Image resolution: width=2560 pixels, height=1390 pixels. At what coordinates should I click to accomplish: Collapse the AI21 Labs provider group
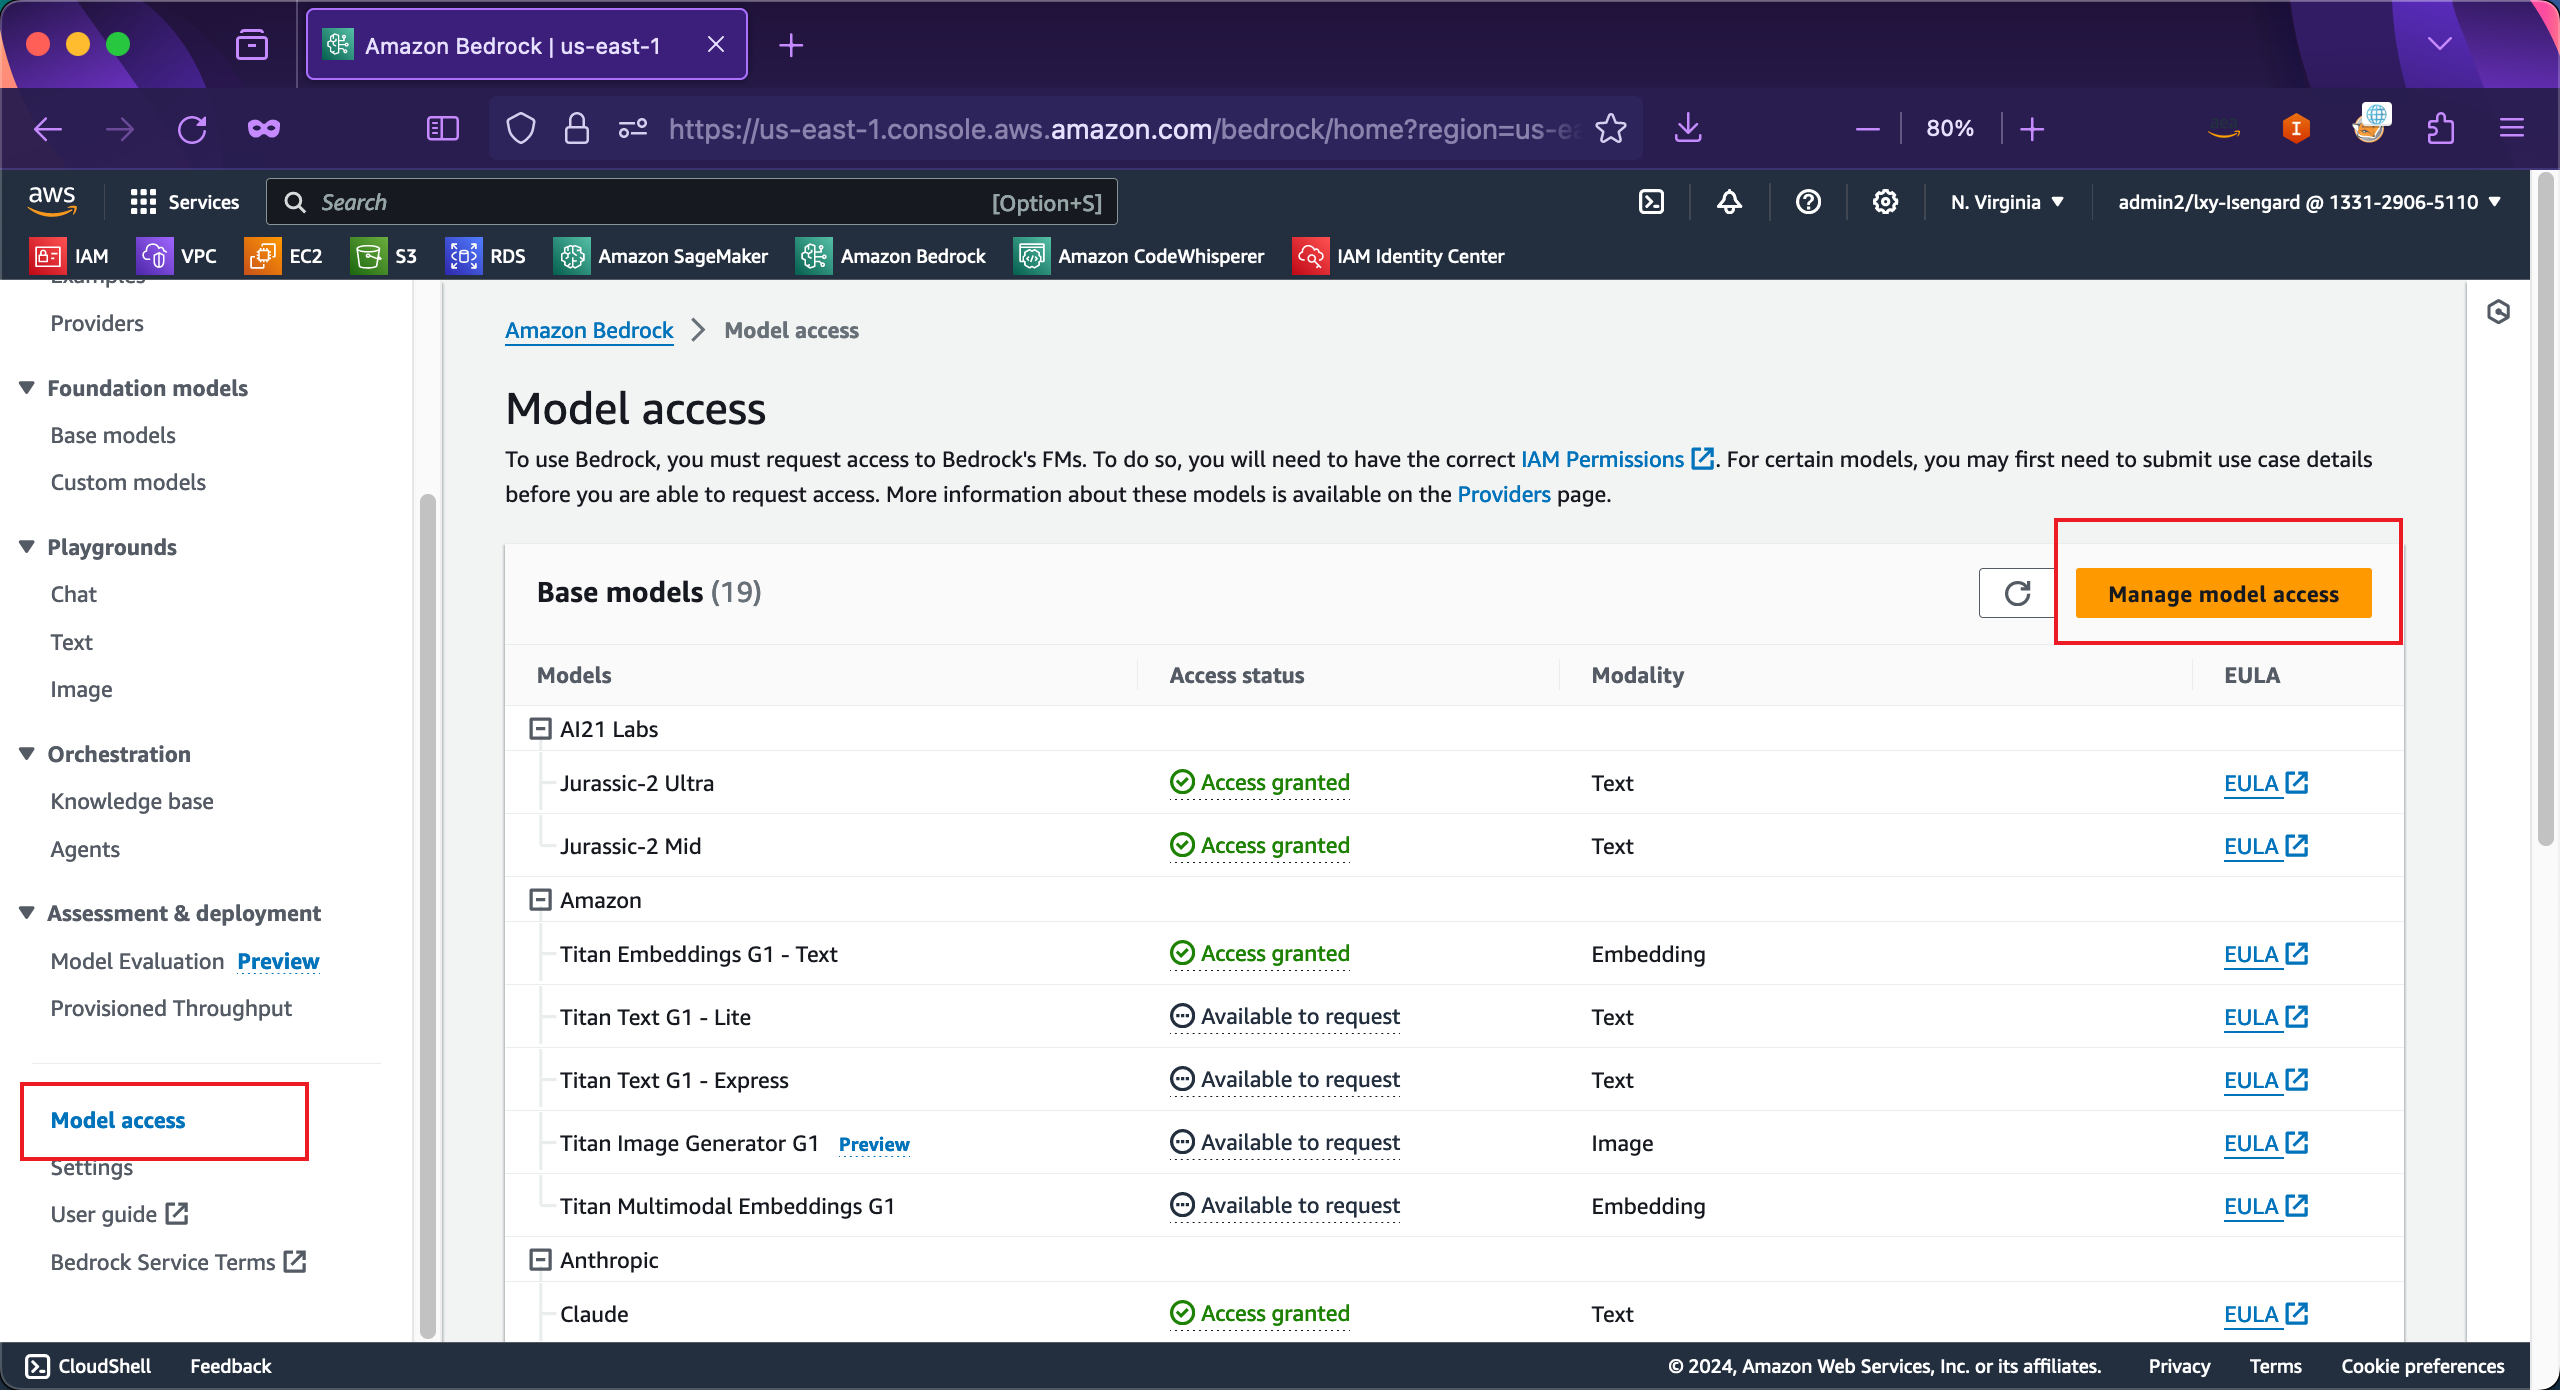(540, 729)
